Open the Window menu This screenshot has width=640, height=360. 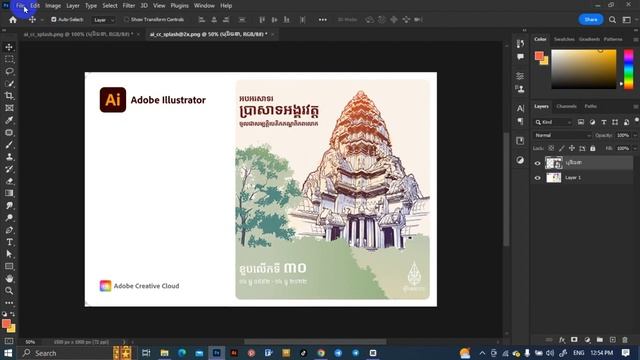204,6
